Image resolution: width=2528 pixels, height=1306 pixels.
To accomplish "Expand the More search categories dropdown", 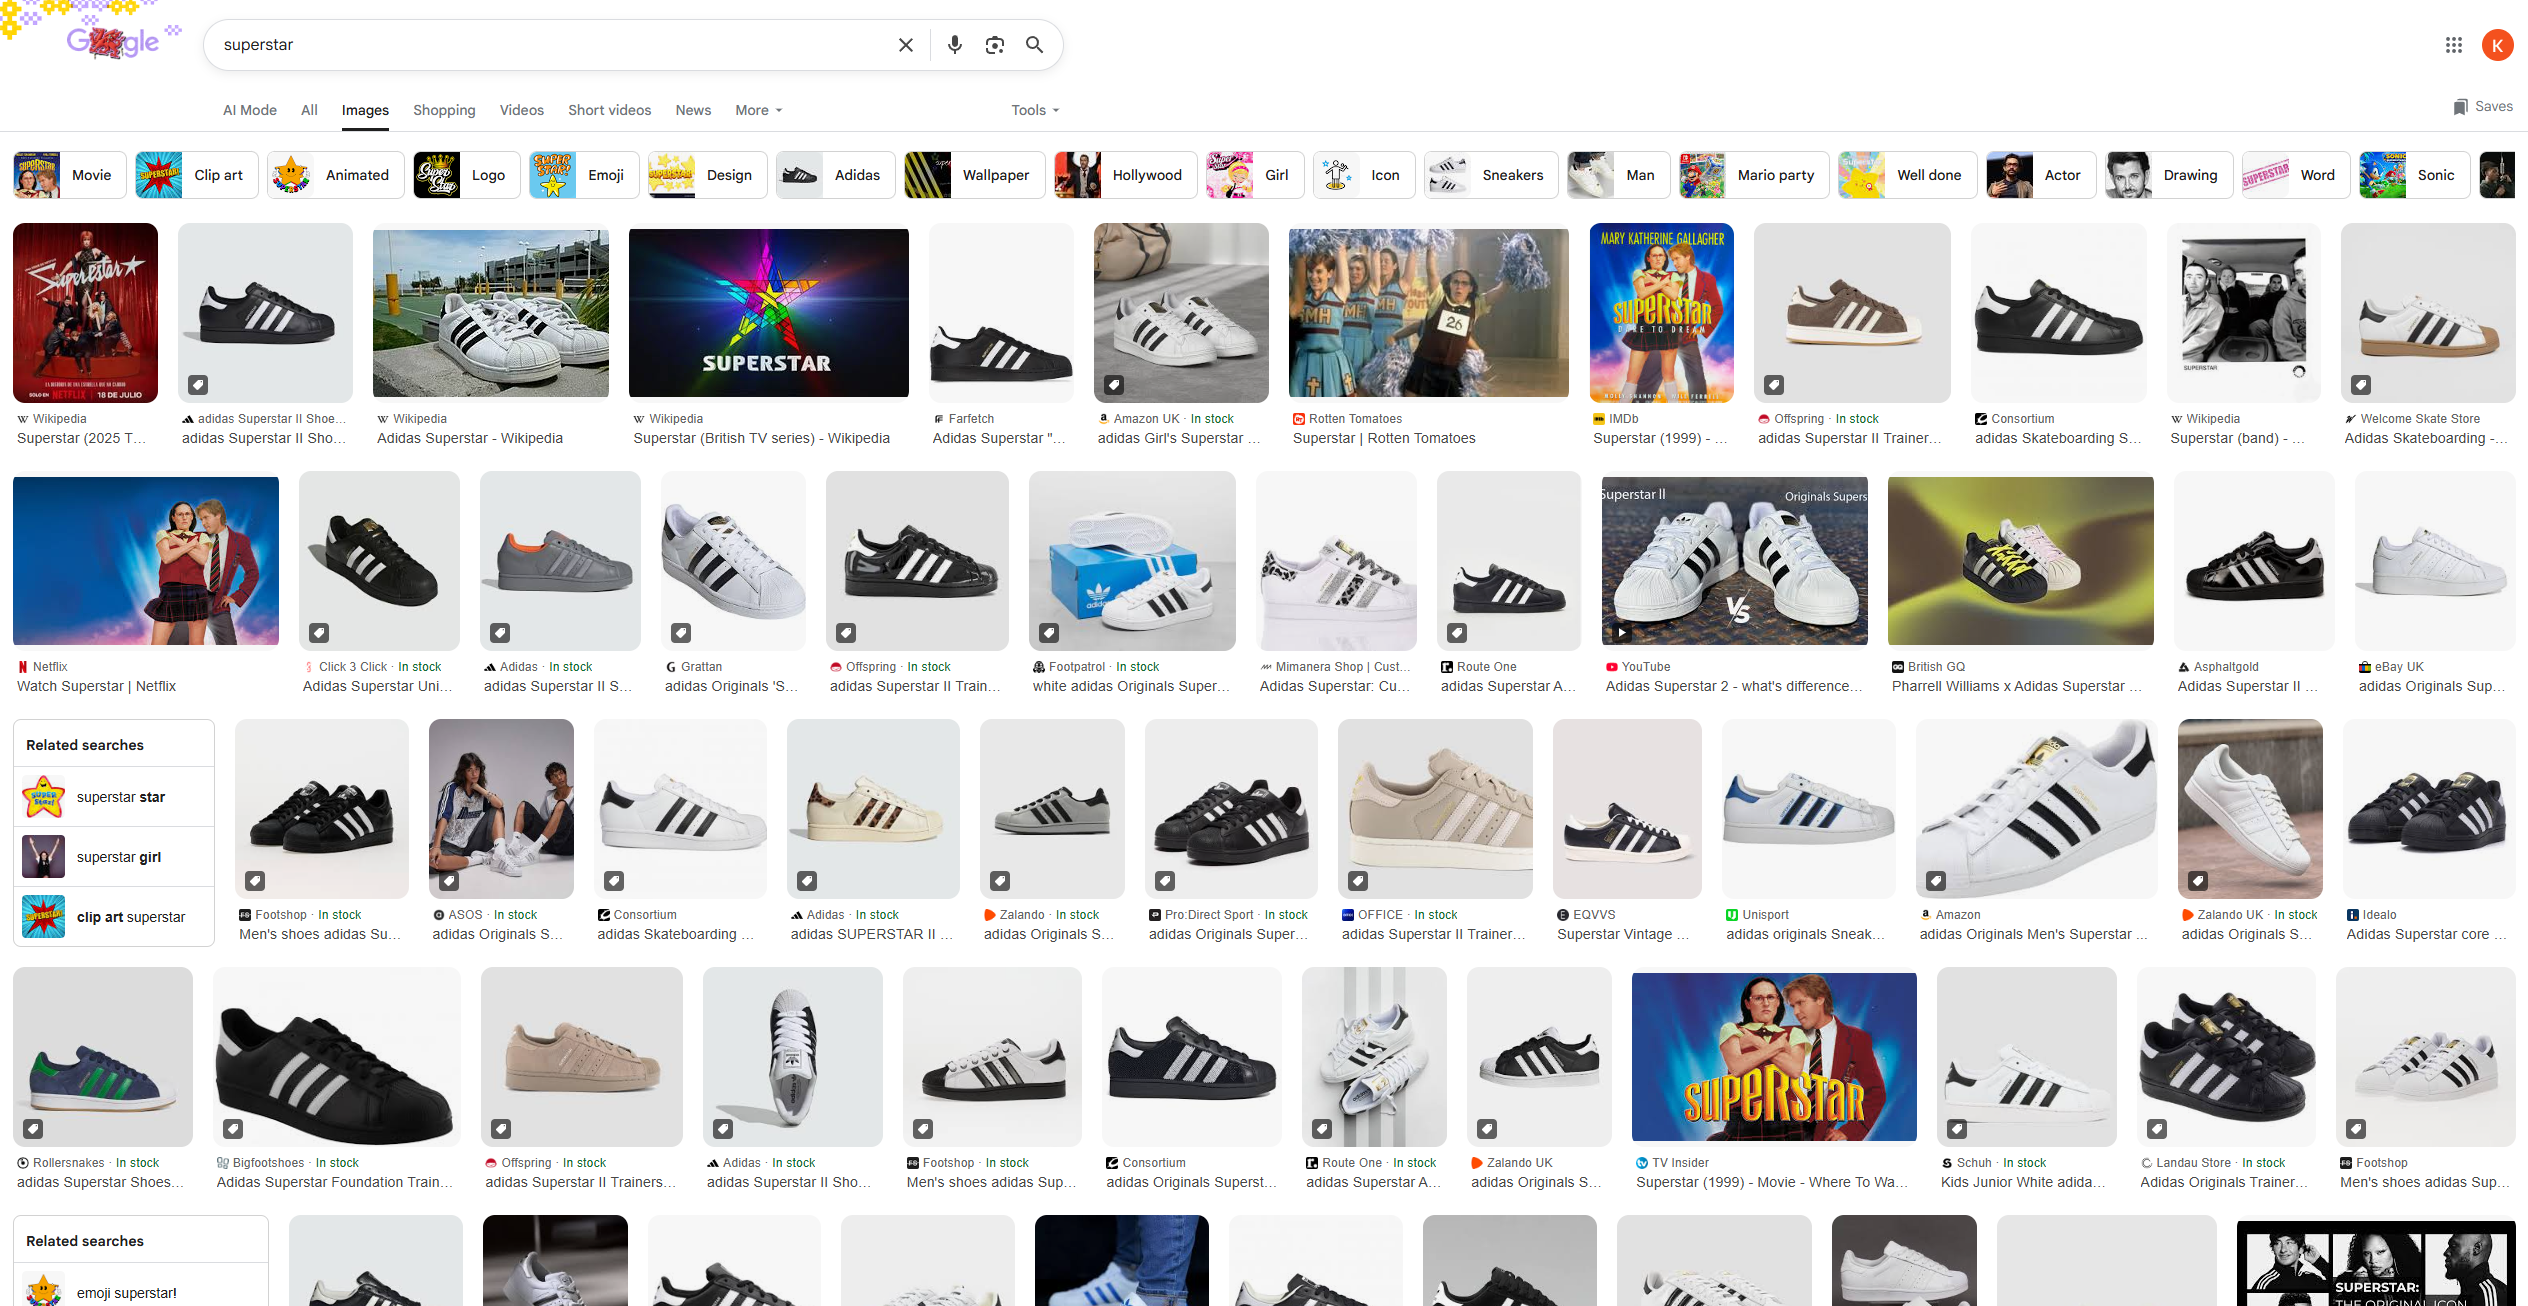I will pos(758,110).
